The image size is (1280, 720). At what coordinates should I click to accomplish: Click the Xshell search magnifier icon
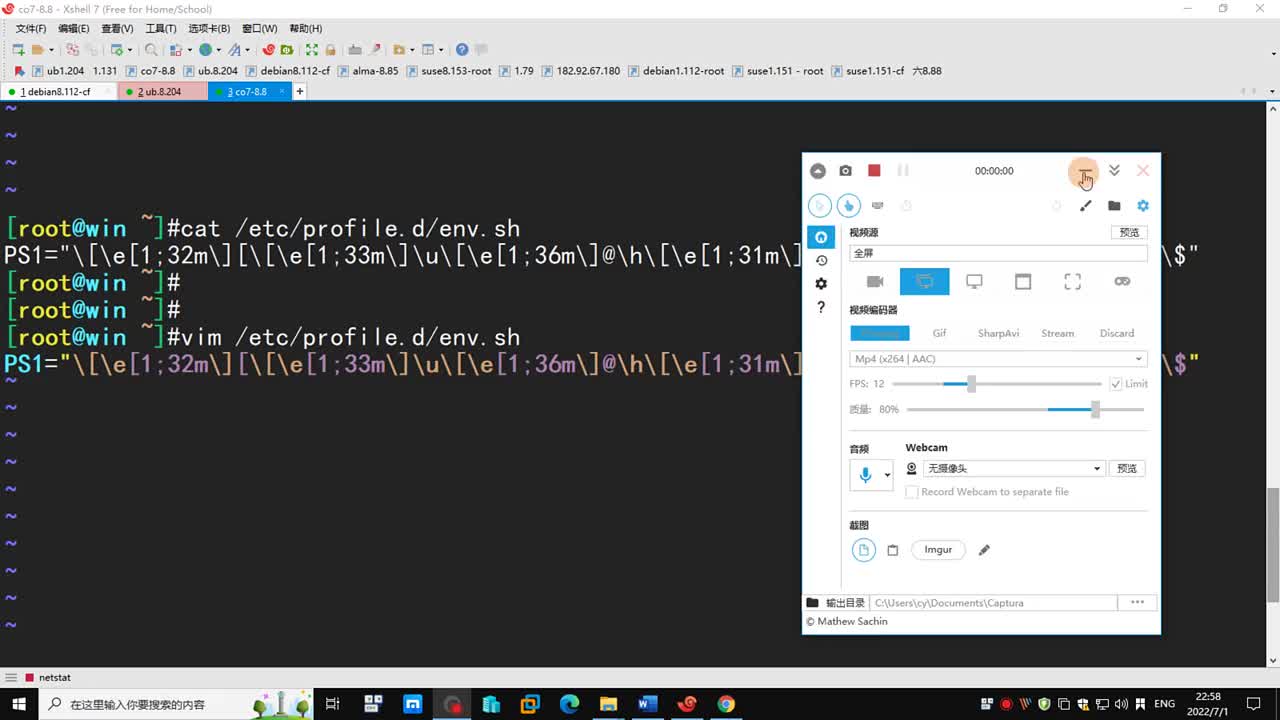[x=151, y=49]
